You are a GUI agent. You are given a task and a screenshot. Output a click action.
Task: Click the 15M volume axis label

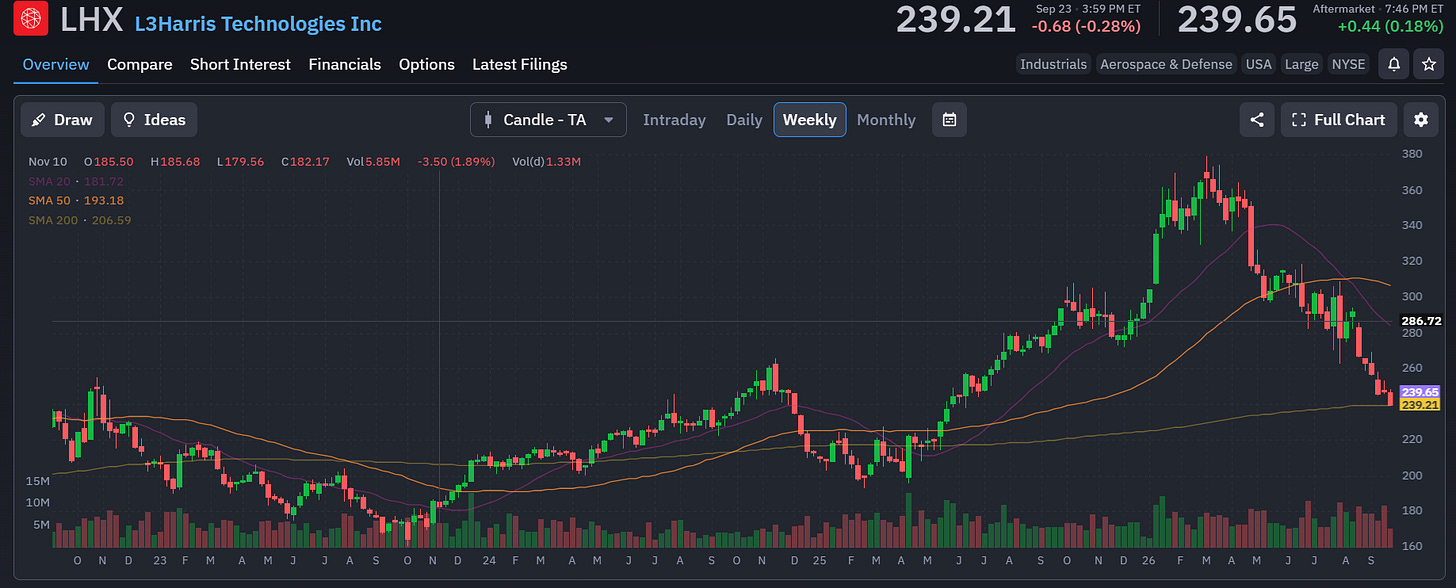(38, 481)
